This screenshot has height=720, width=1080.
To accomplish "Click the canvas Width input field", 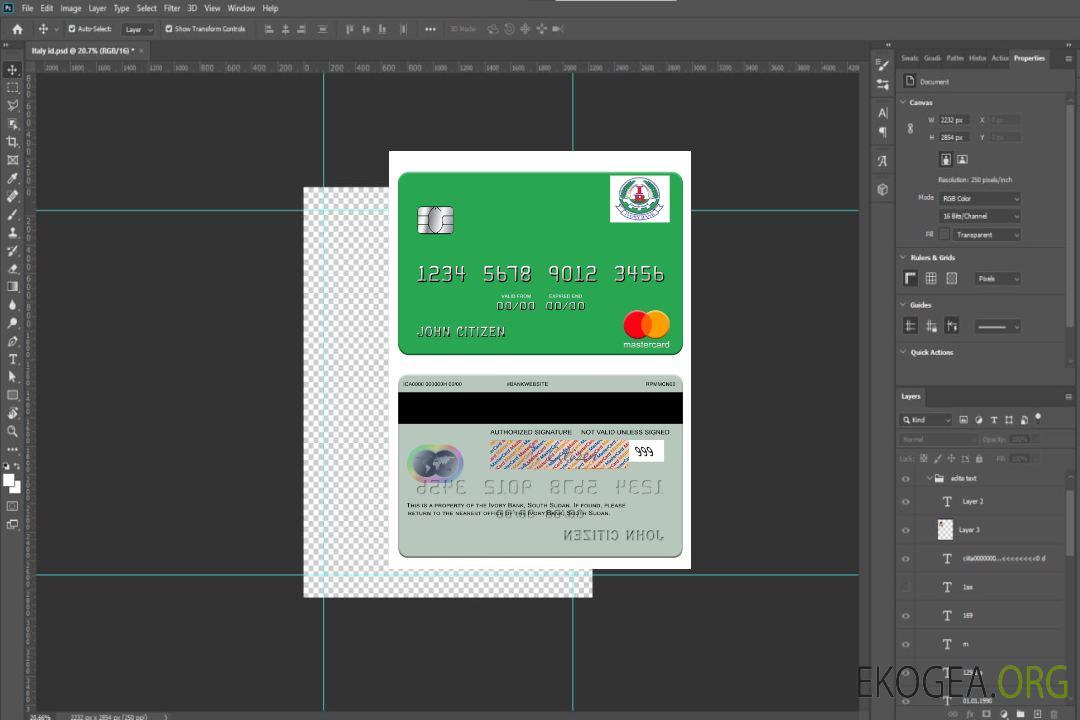I will tap(954, 120).
